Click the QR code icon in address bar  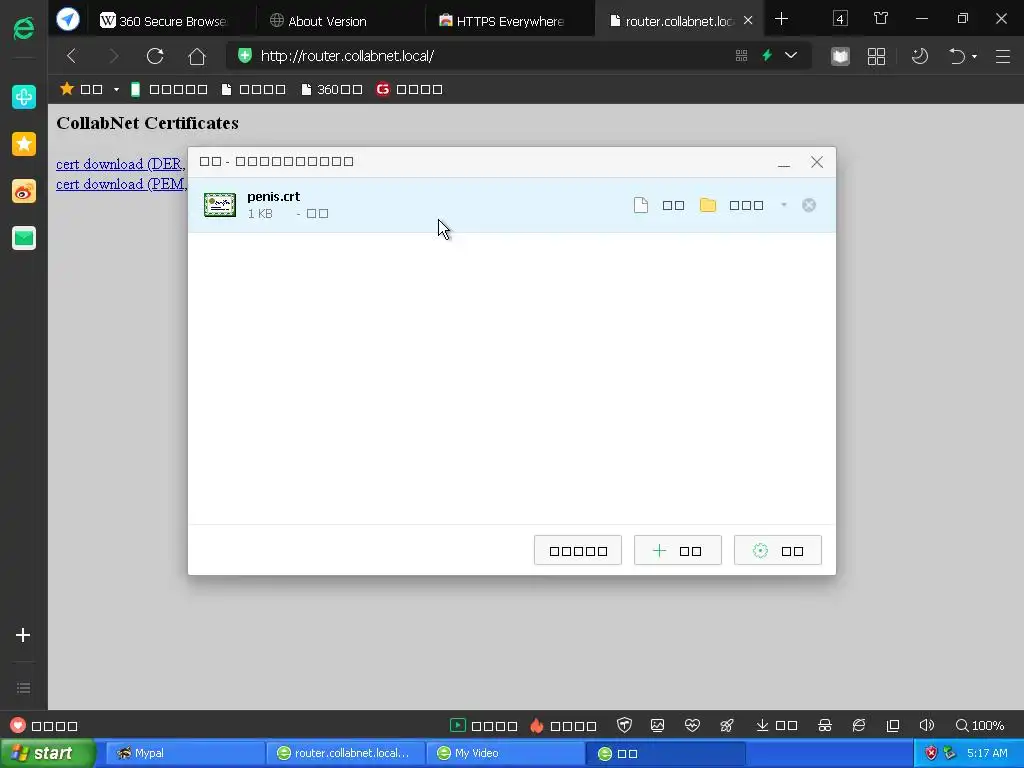[x=741, y=56]
